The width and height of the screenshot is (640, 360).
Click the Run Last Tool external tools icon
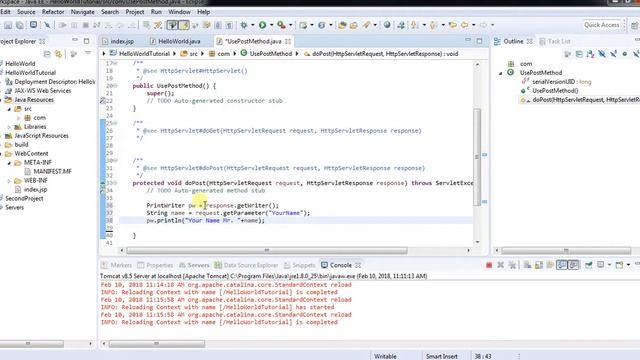281,25
